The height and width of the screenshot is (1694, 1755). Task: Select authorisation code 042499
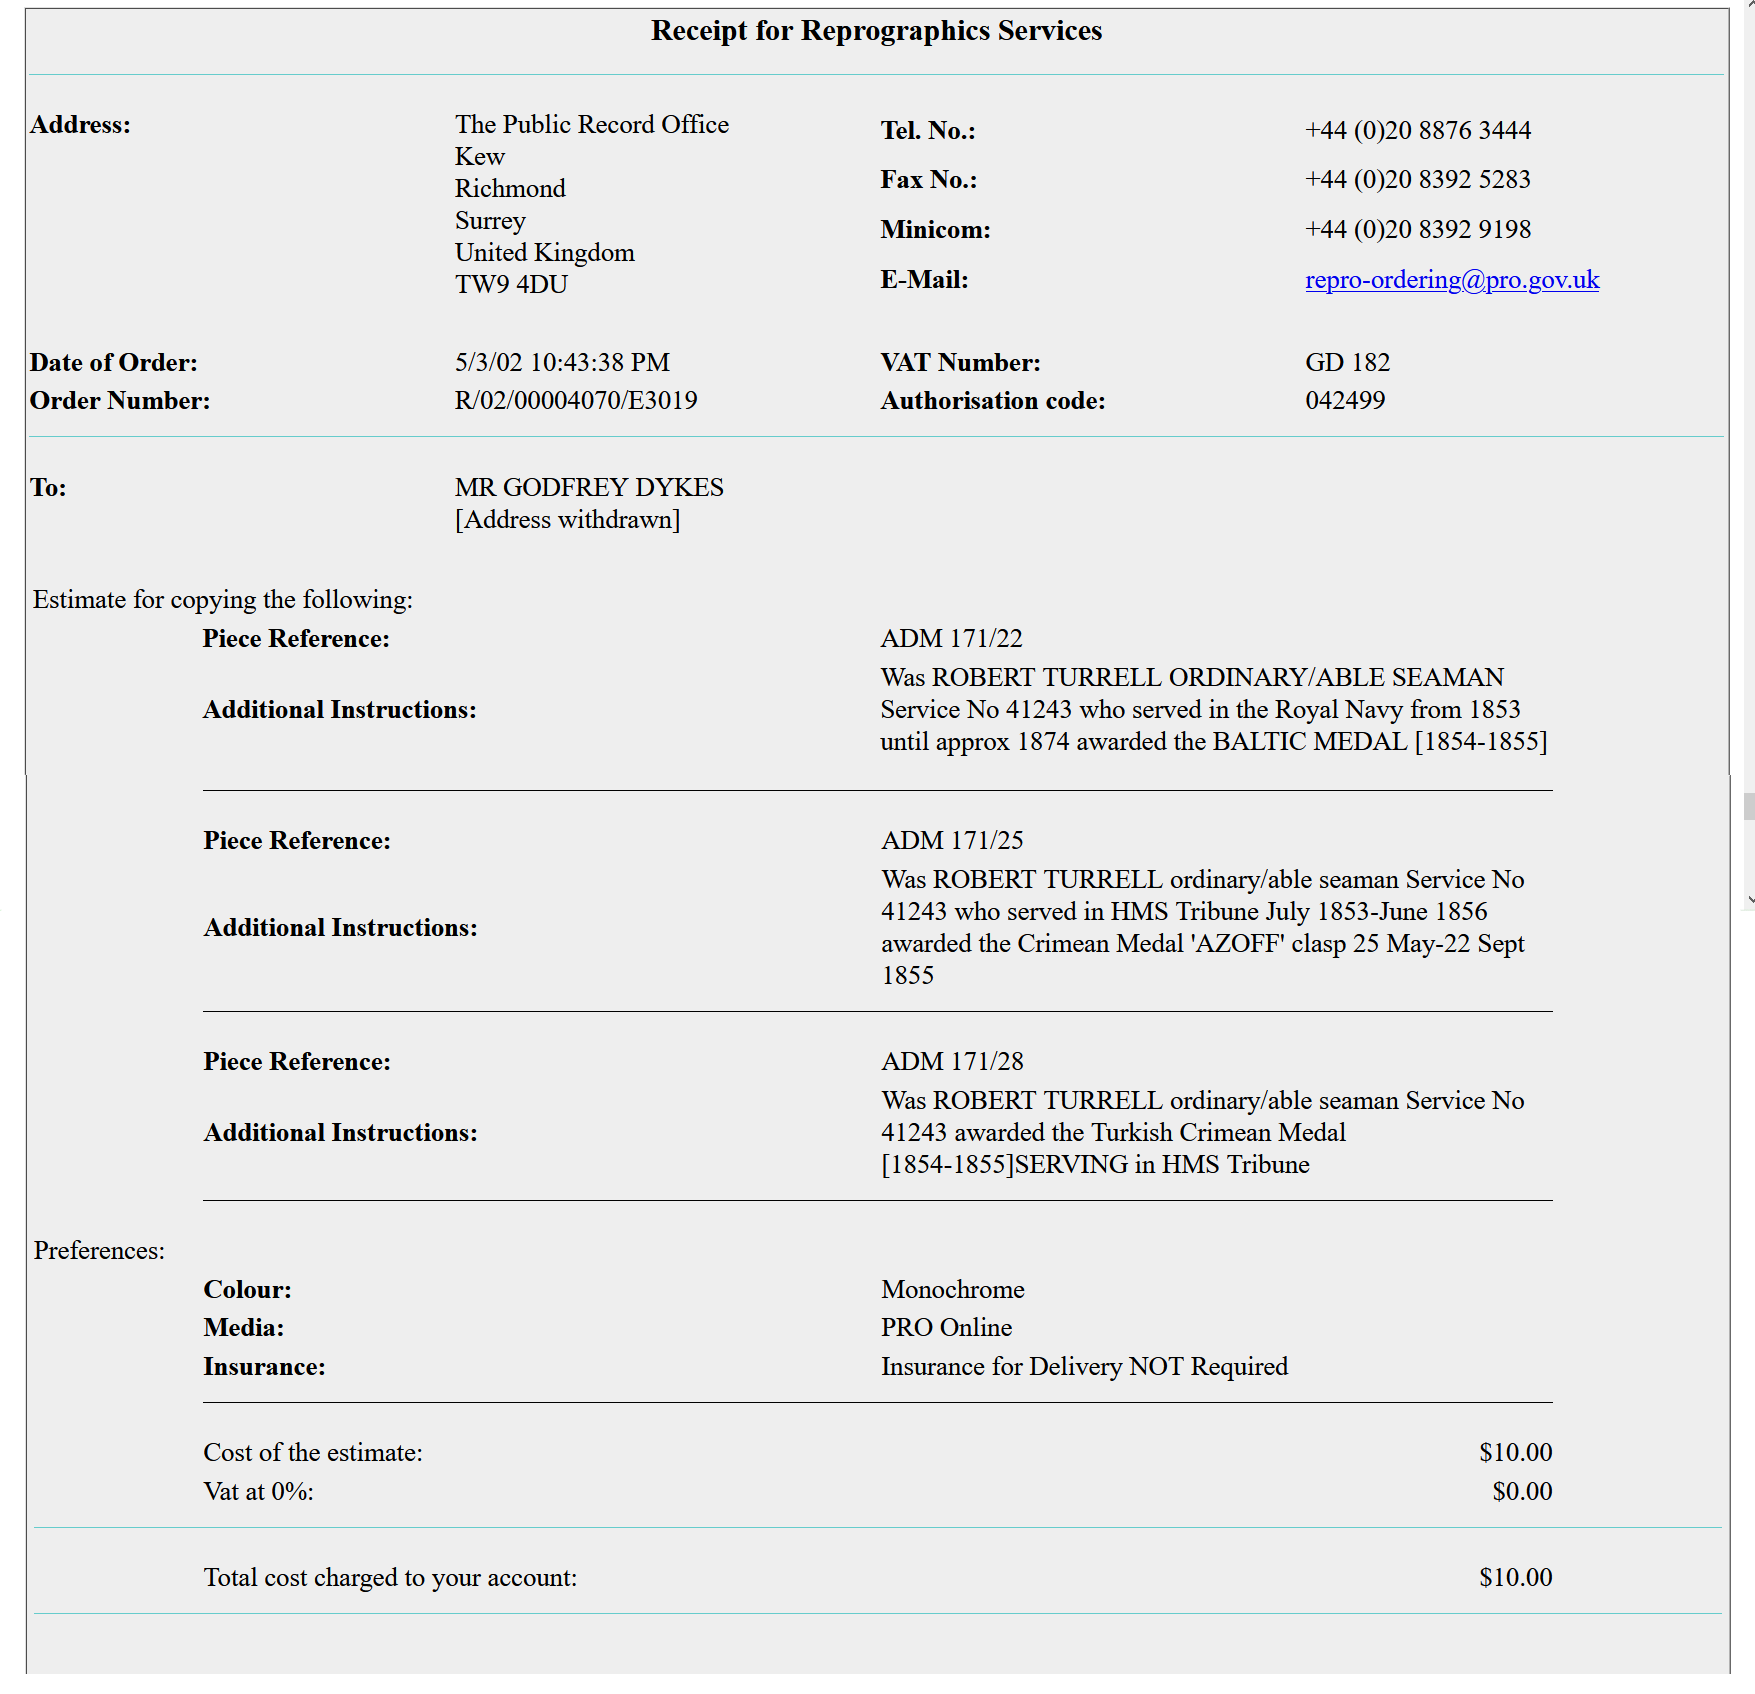click(1345, 401)
